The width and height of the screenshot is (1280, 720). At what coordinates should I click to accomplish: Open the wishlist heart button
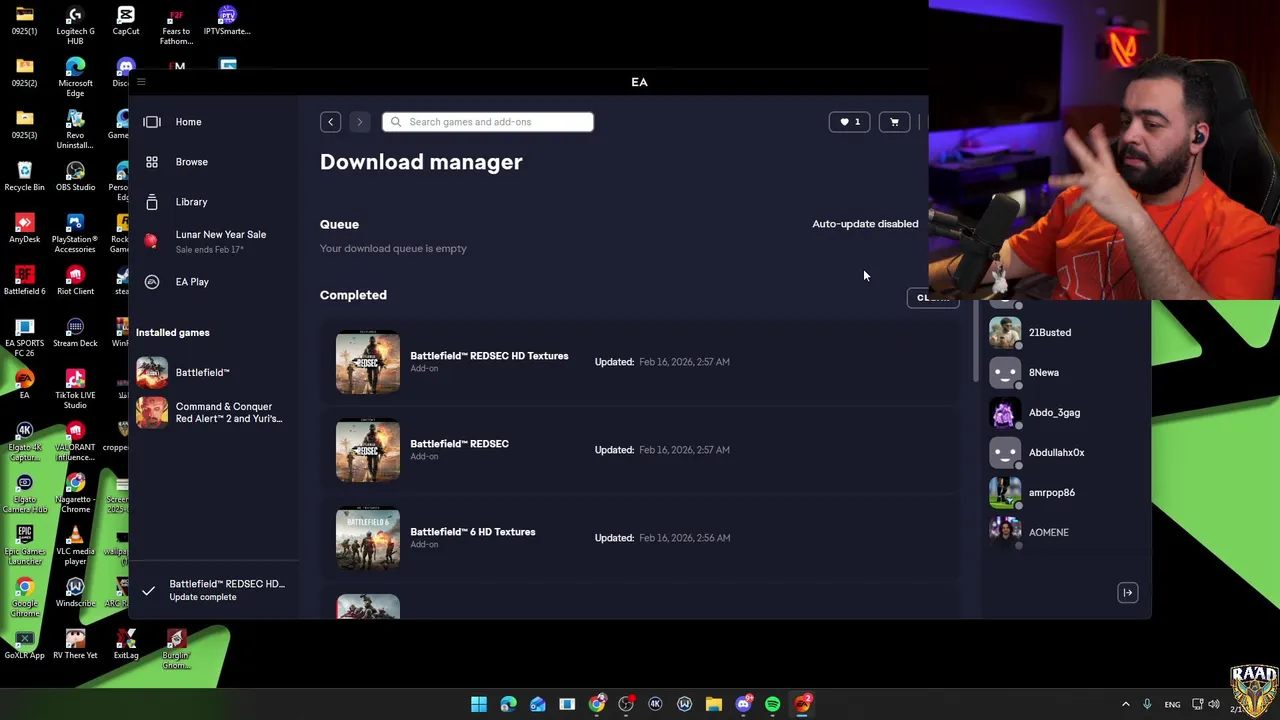[x=850, y=122]
